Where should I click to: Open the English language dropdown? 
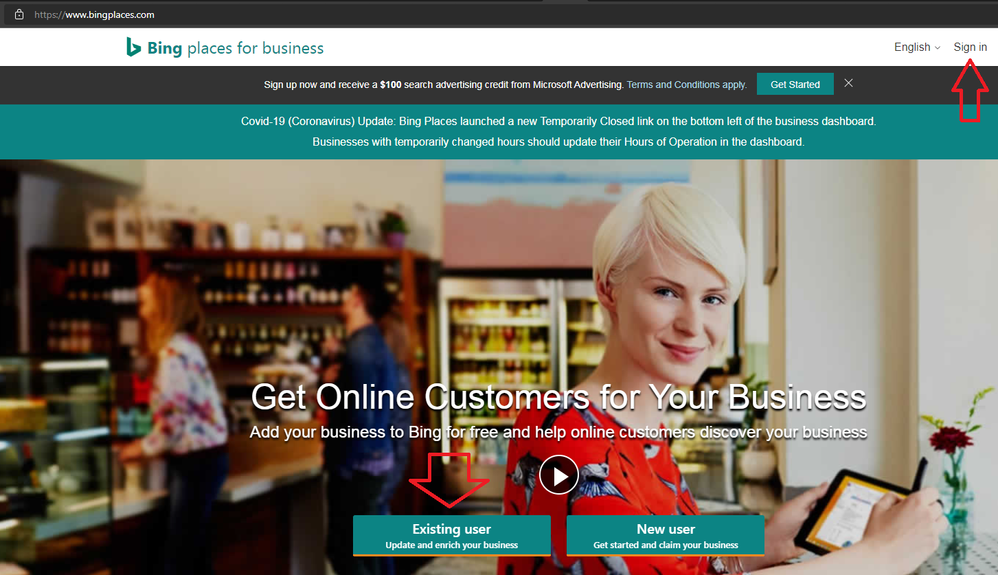pos(917,47)
